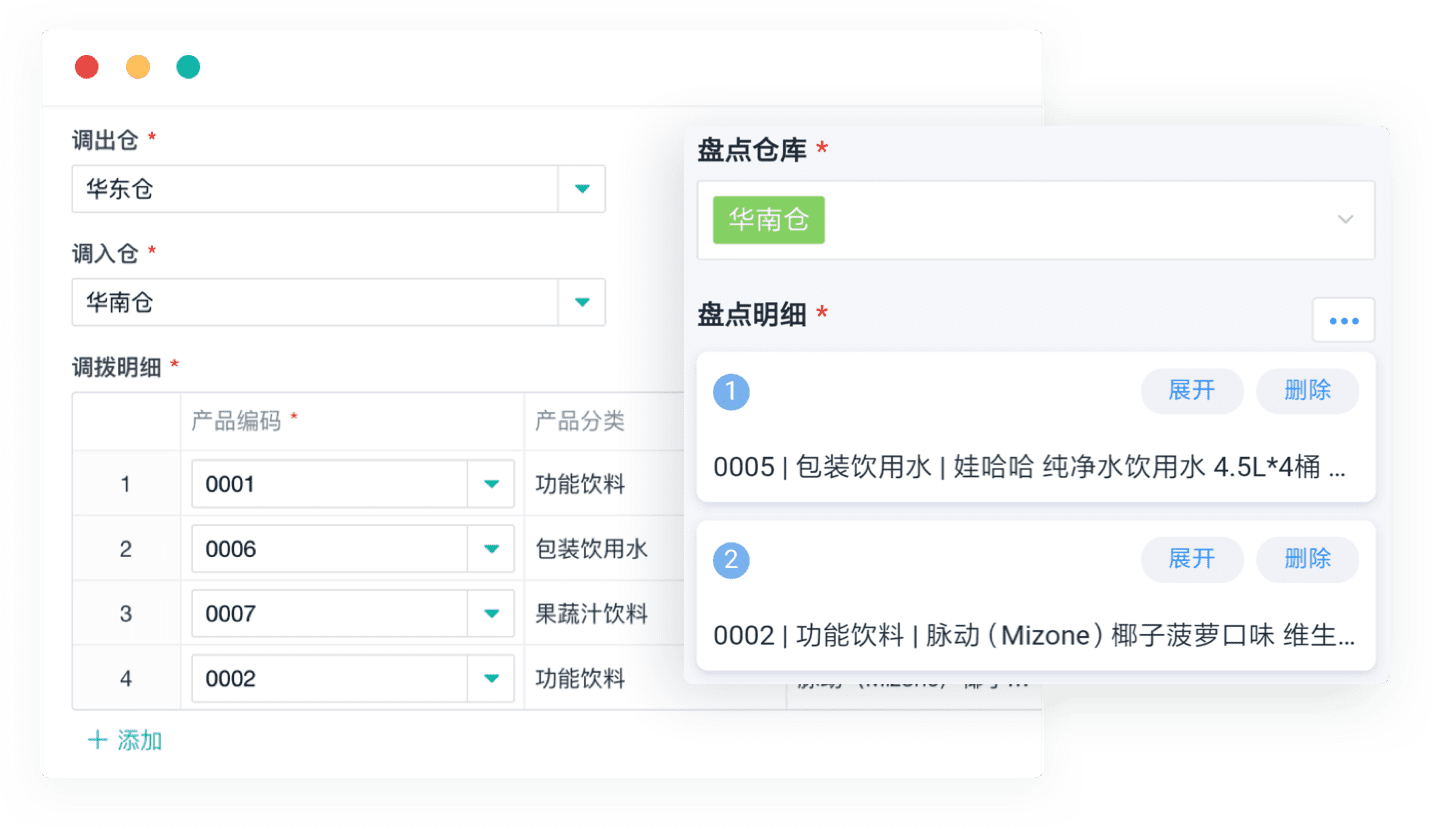Click the 华南仓 green tag
Screen dimensions: 1434x828
768,220
